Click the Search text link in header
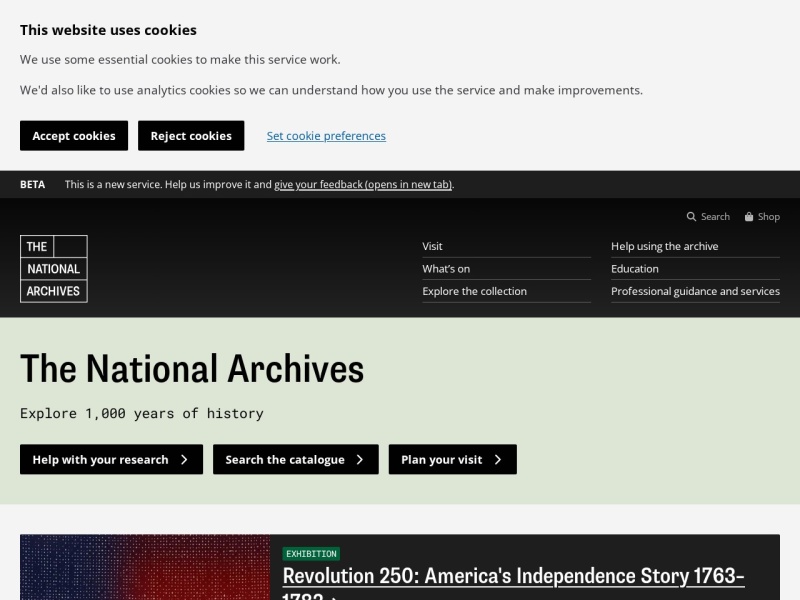Image resolution: width=800 pixels, height=600 pixels. (x=715, y=217)
